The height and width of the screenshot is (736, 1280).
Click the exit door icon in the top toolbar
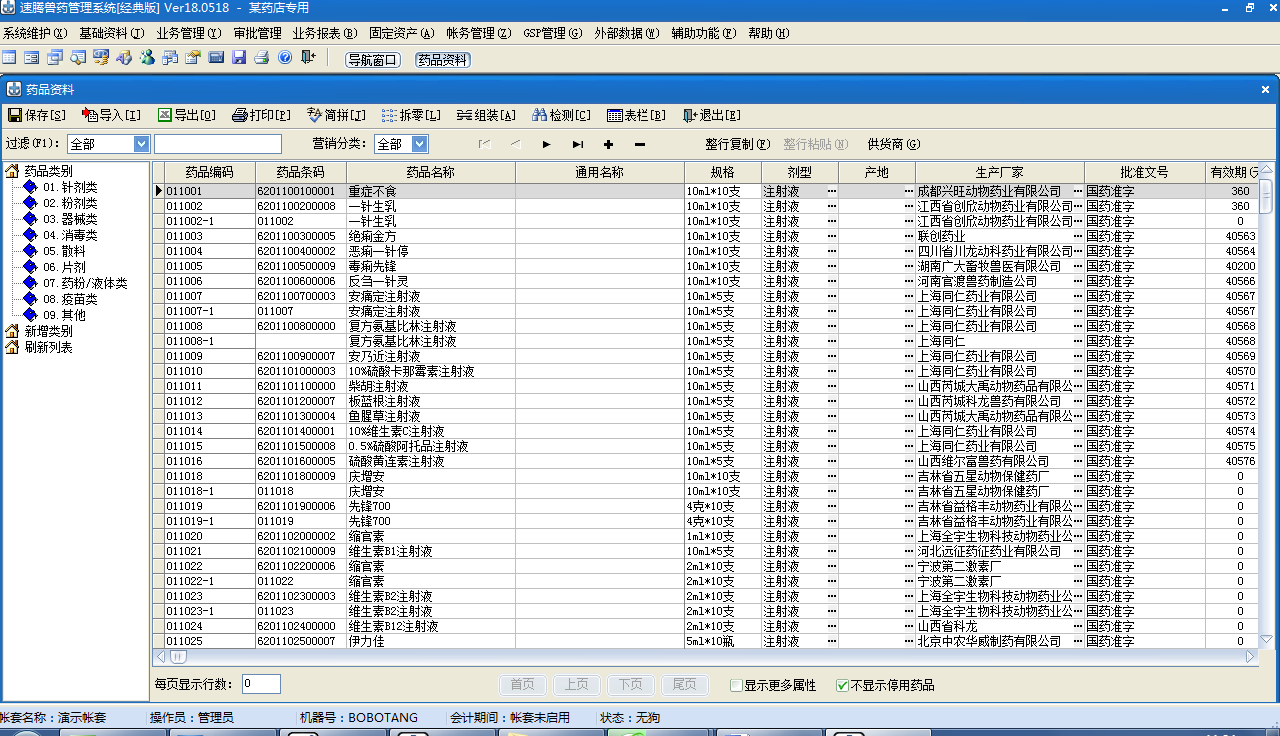[x=308, y=58]
